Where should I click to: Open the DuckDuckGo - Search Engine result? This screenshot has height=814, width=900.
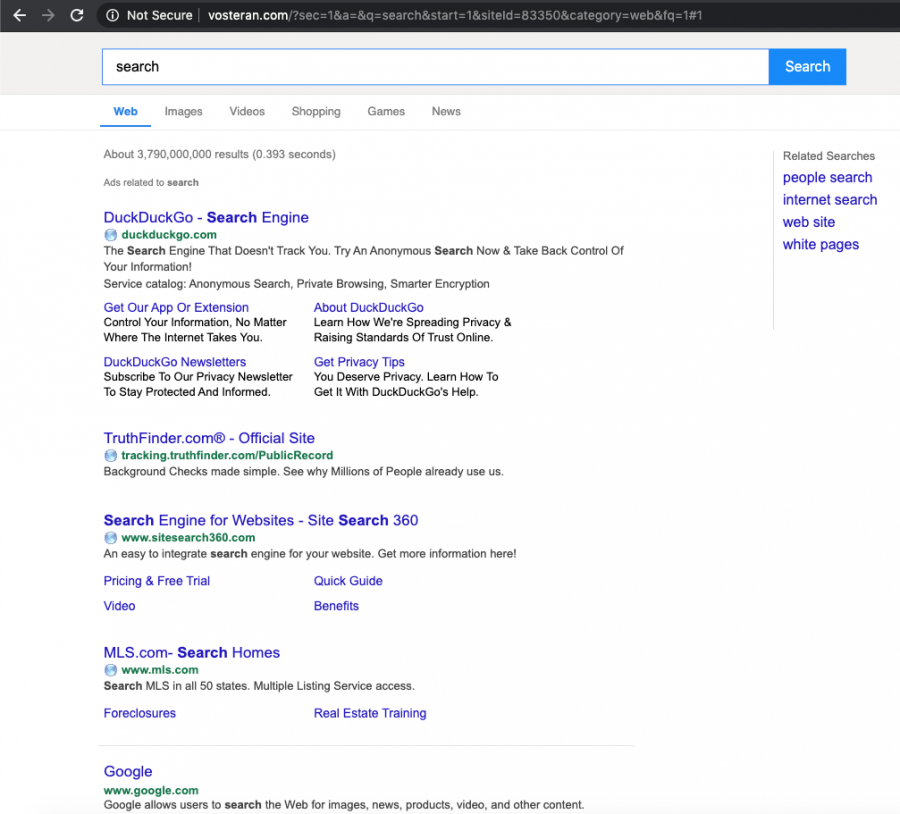pos(206,218)
